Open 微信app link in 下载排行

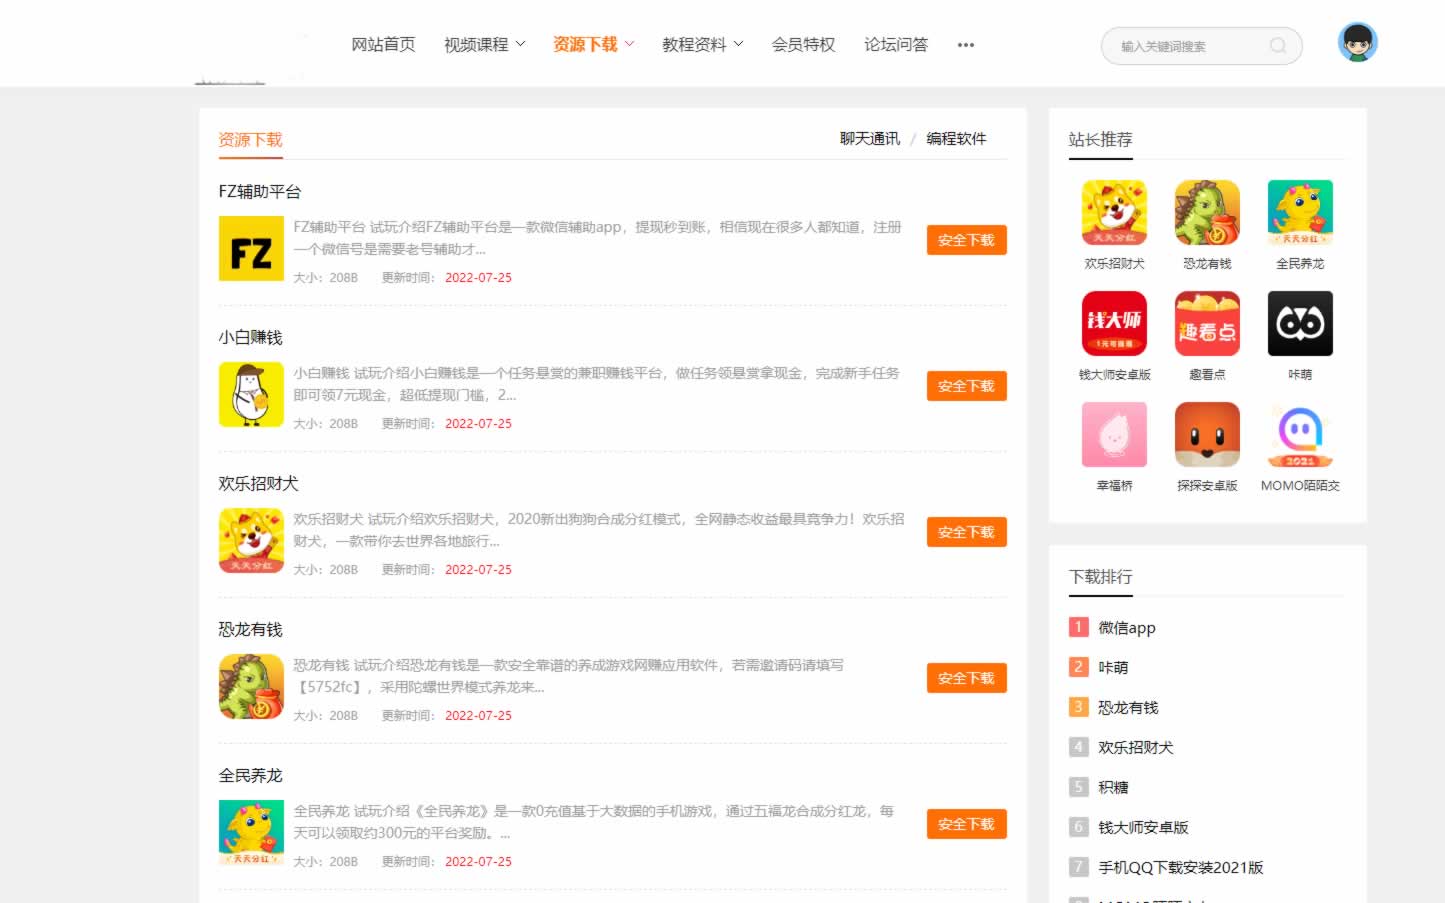pos(1126,628)
